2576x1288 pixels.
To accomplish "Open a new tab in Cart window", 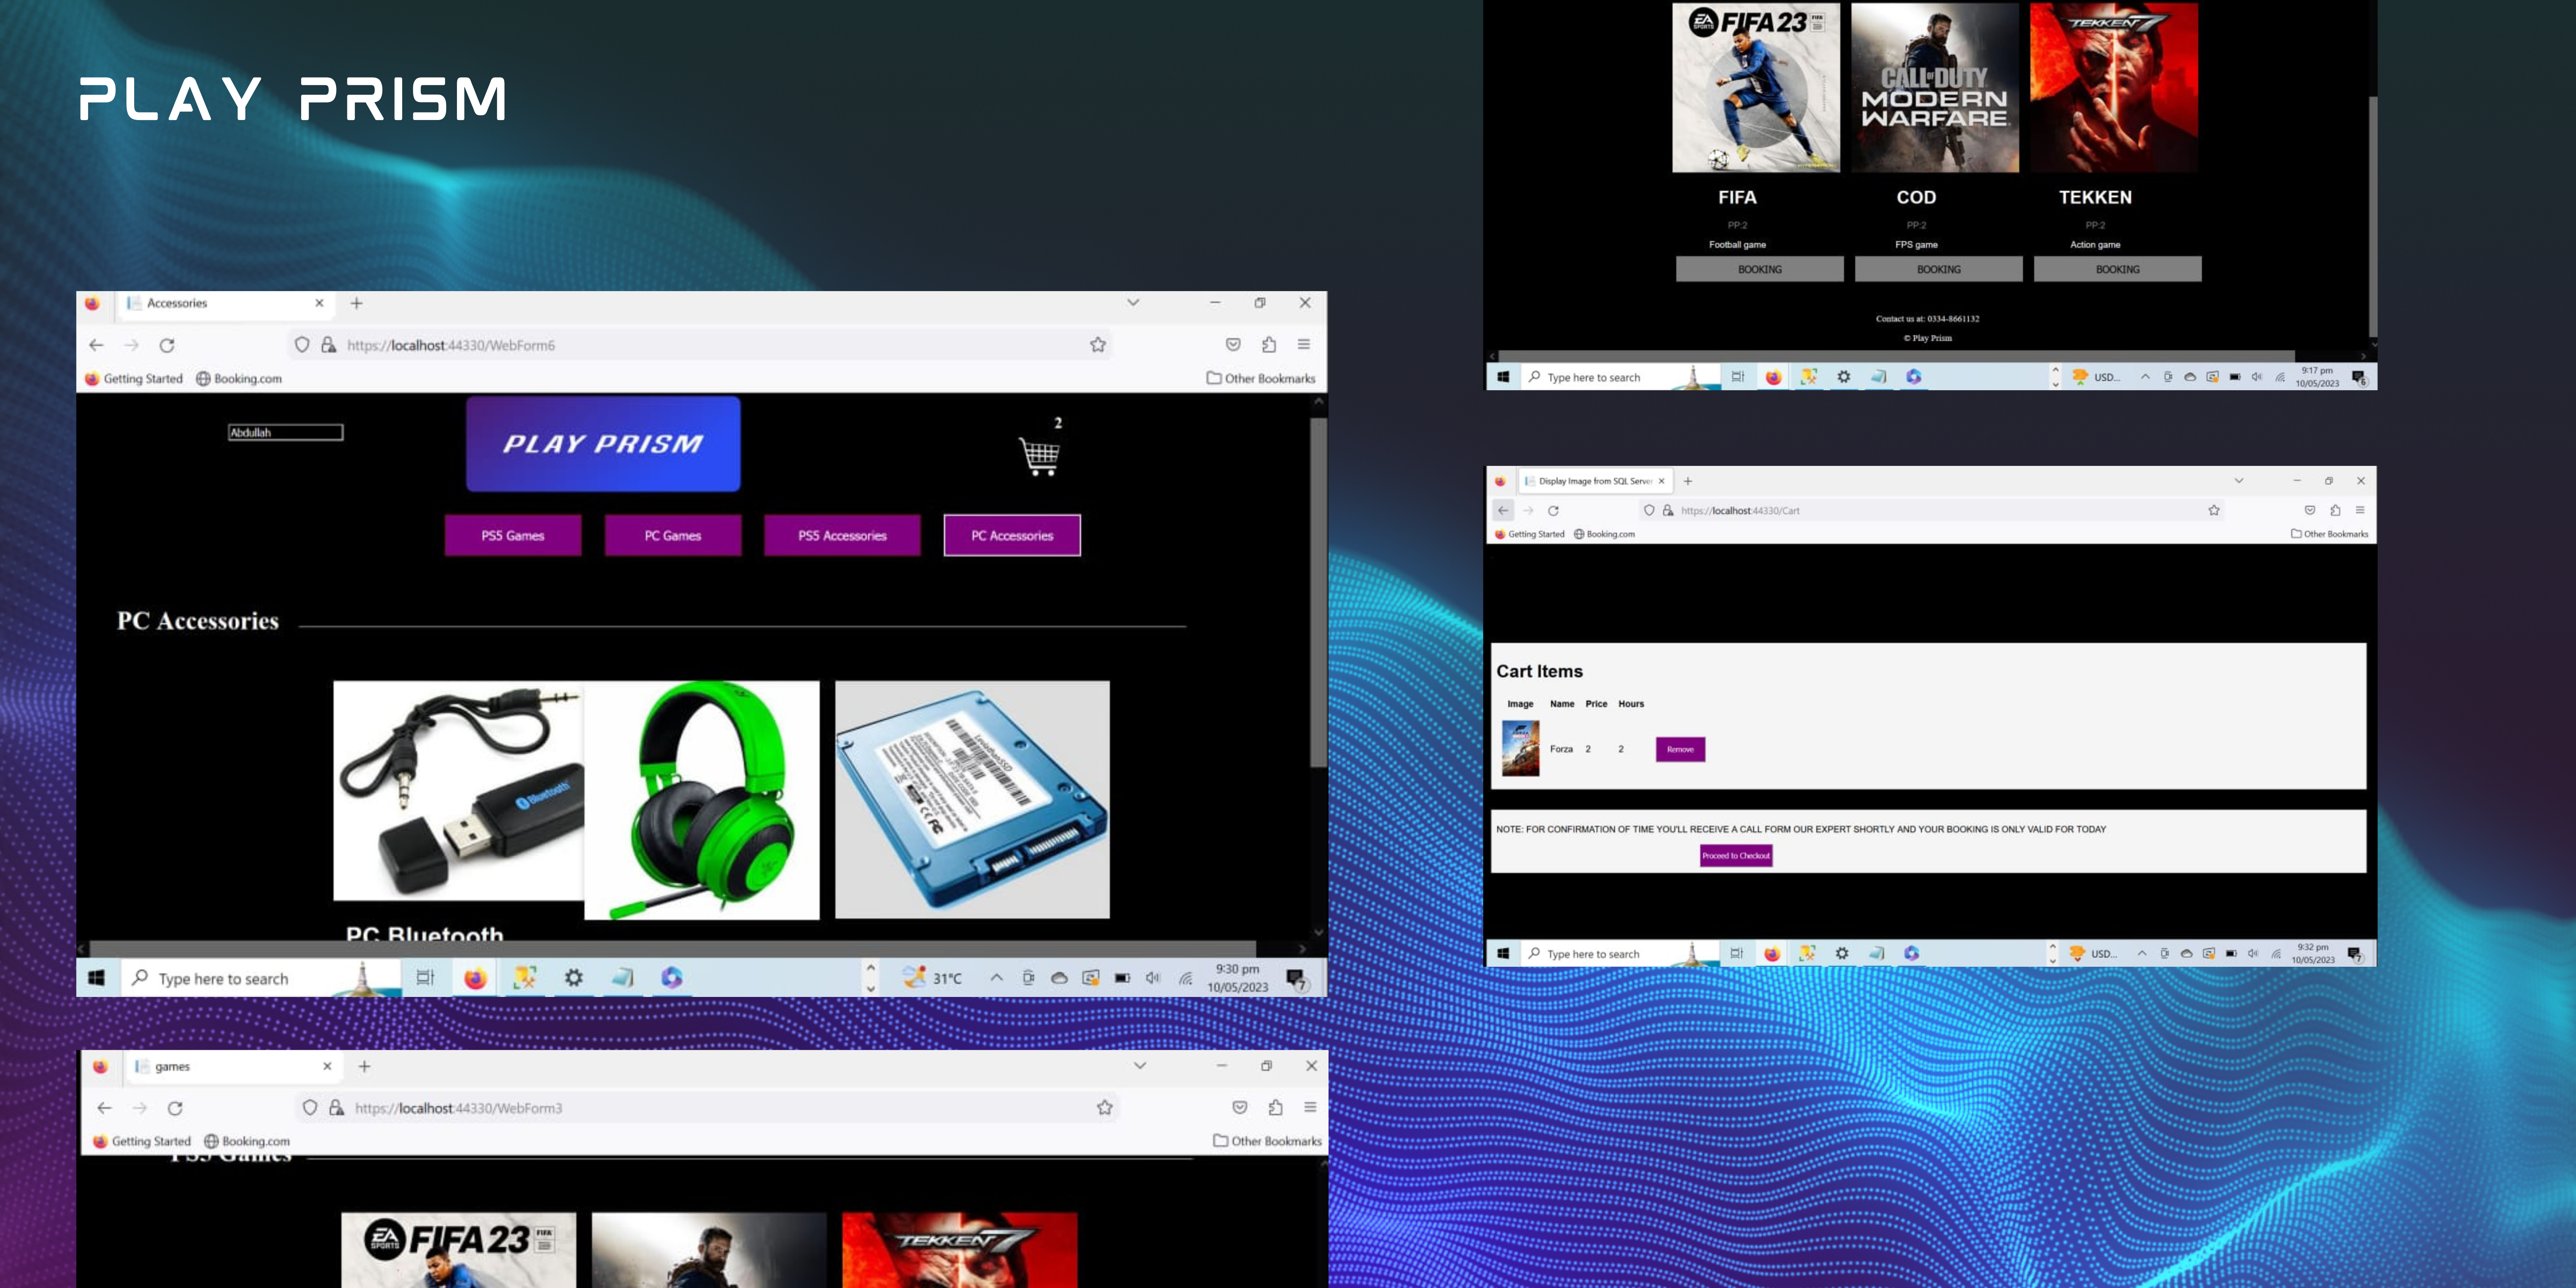I will pos(1688,481).
